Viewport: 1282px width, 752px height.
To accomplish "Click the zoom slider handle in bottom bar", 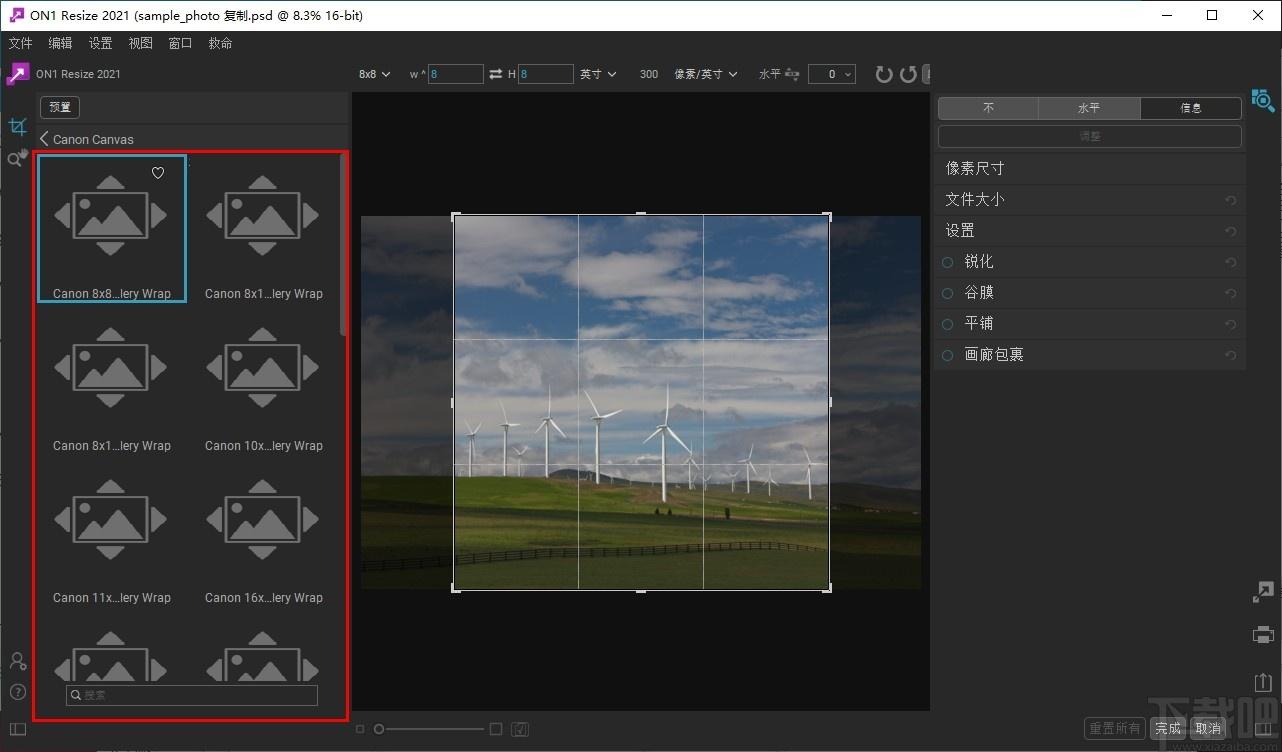I will click(379, 729).
